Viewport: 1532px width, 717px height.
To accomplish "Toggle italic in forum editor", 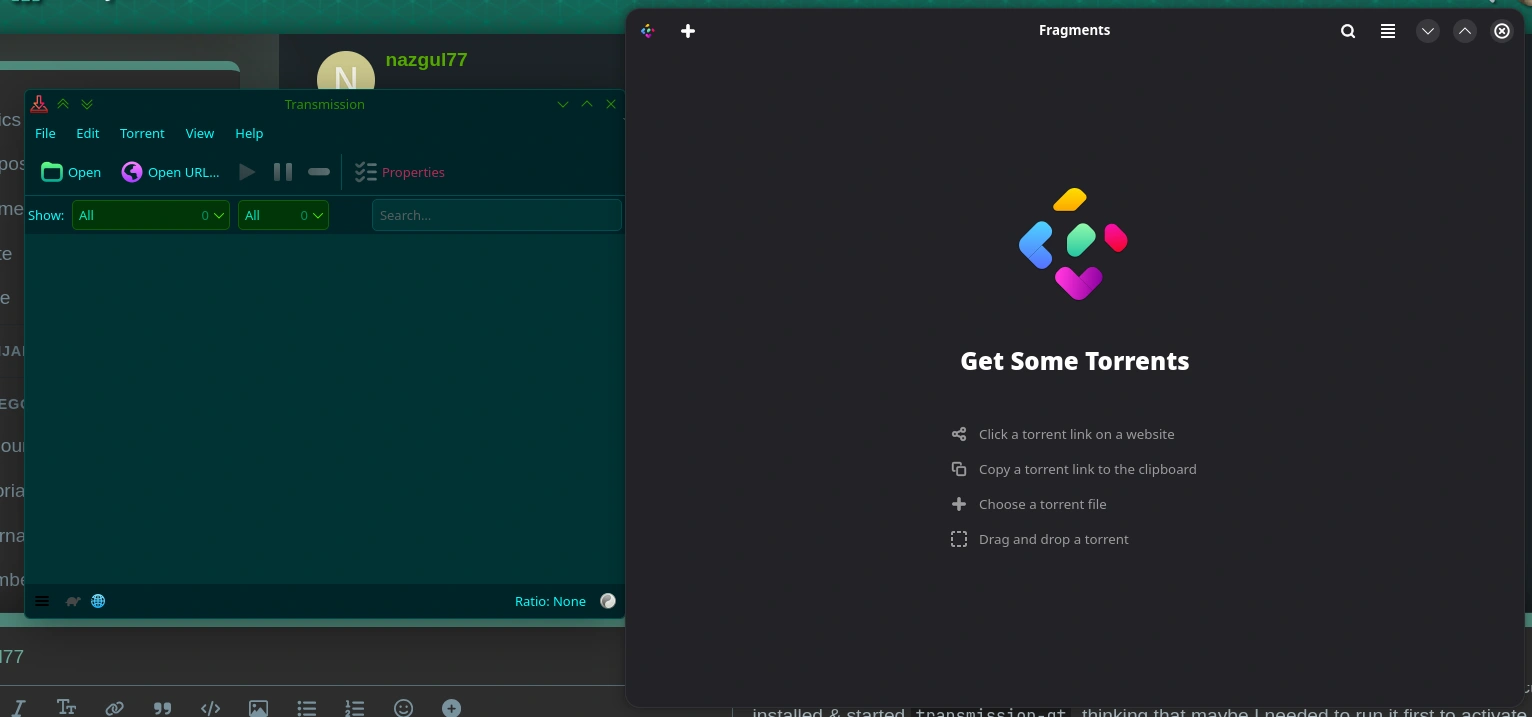I will tap(19, 708).
